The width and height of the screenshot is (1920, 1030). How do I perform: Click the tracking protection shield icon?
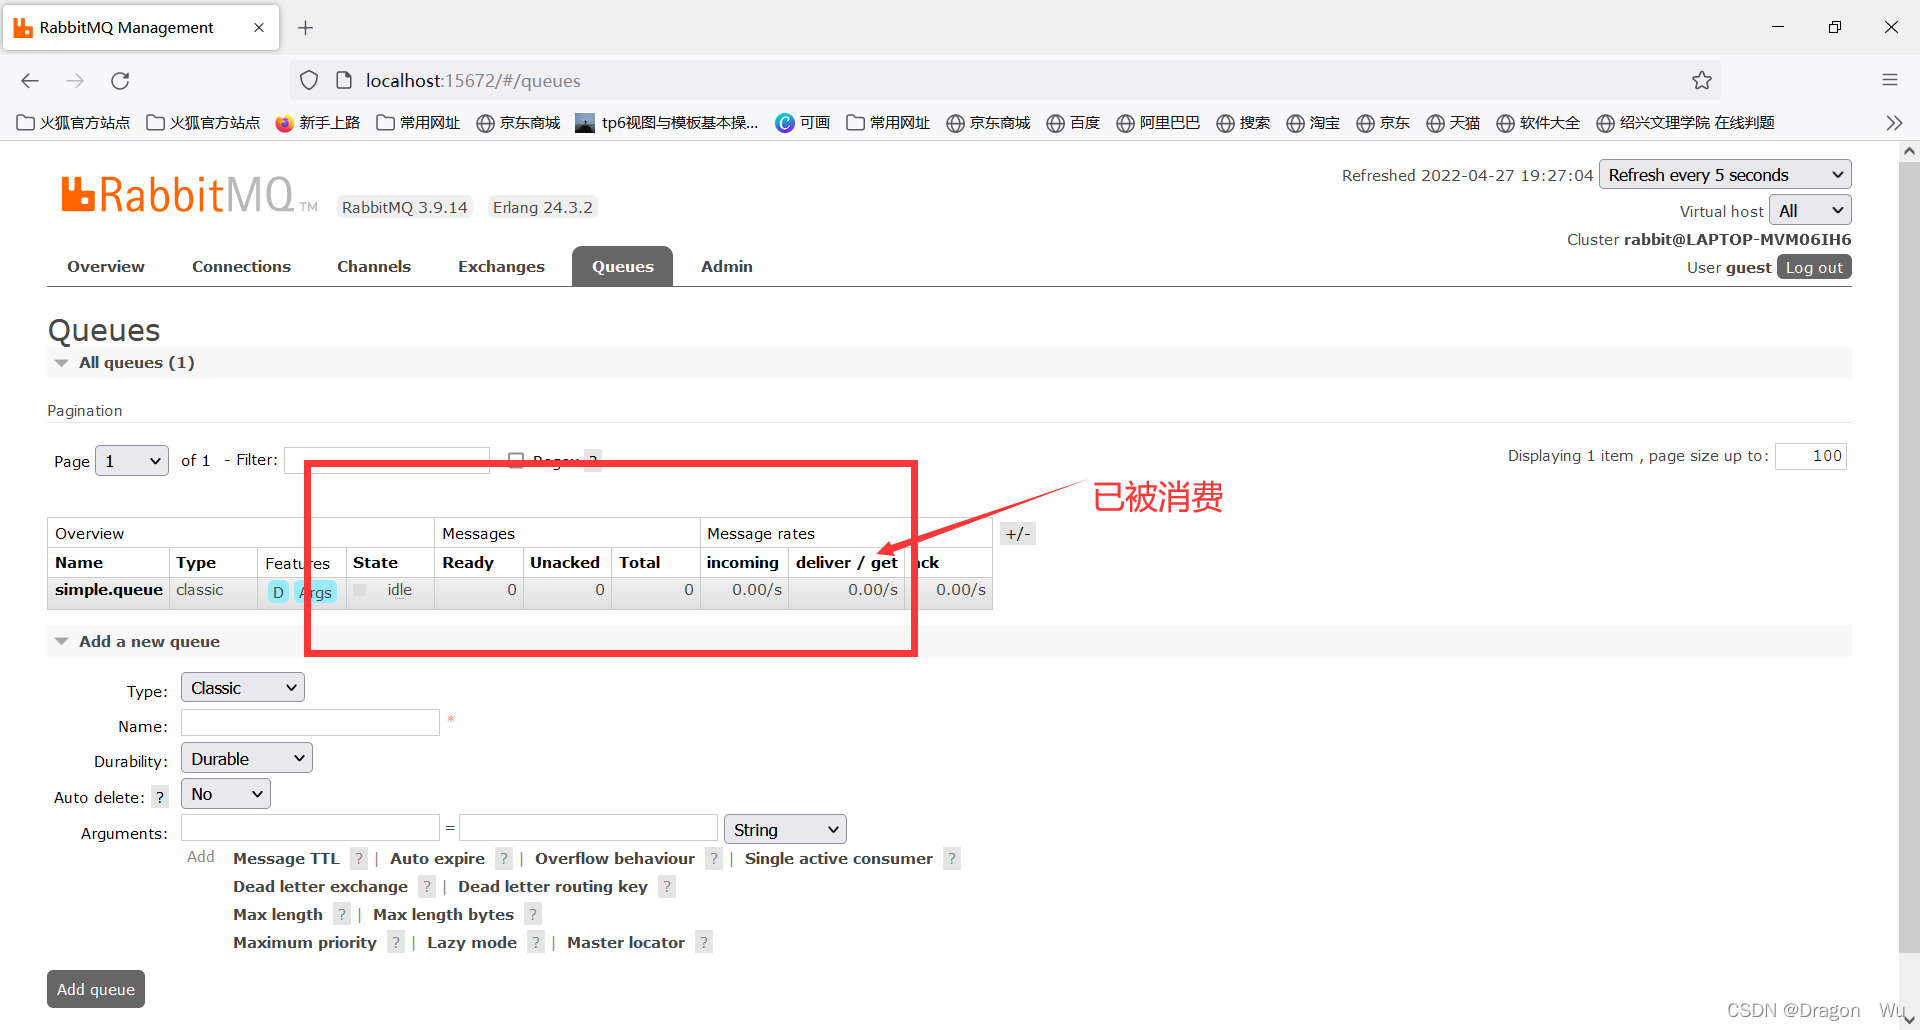coord(308,80)
